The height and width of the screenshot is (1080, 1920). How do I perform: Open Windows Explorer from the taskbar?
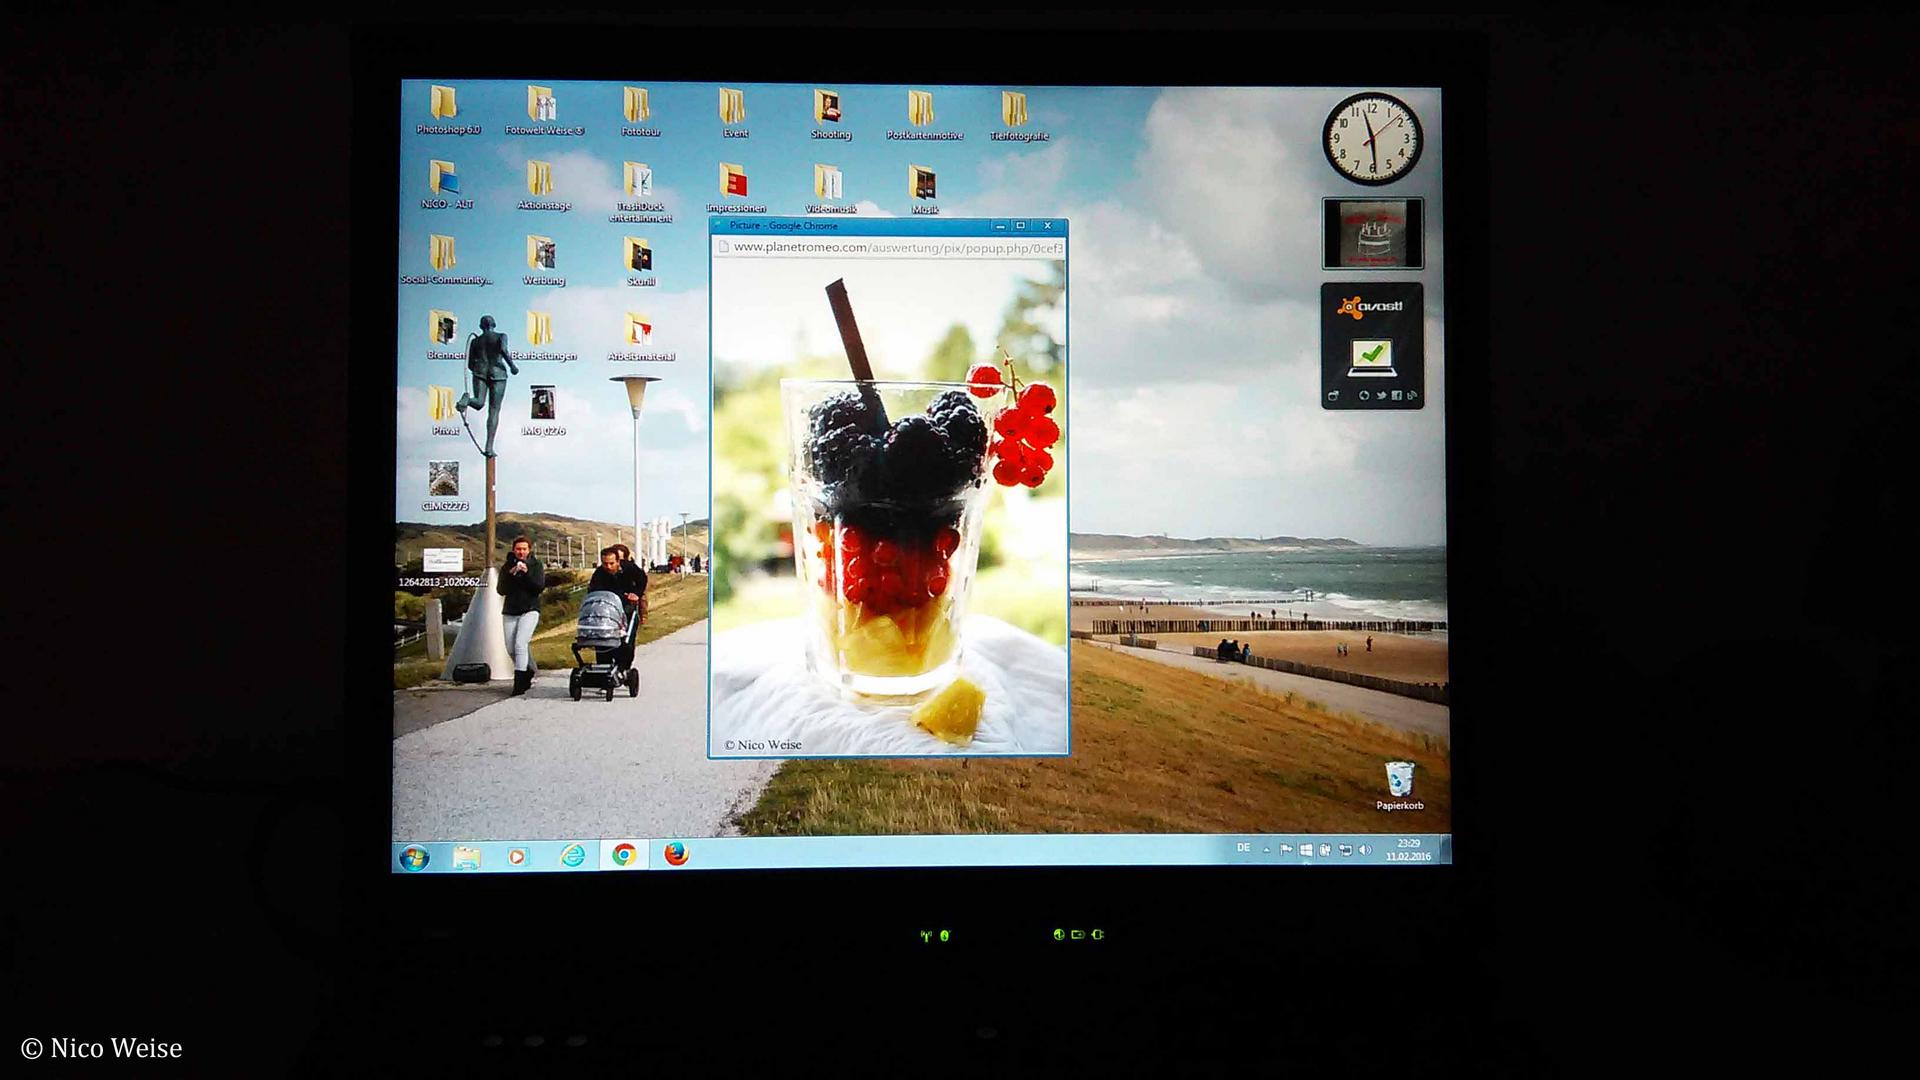point(466,857)
